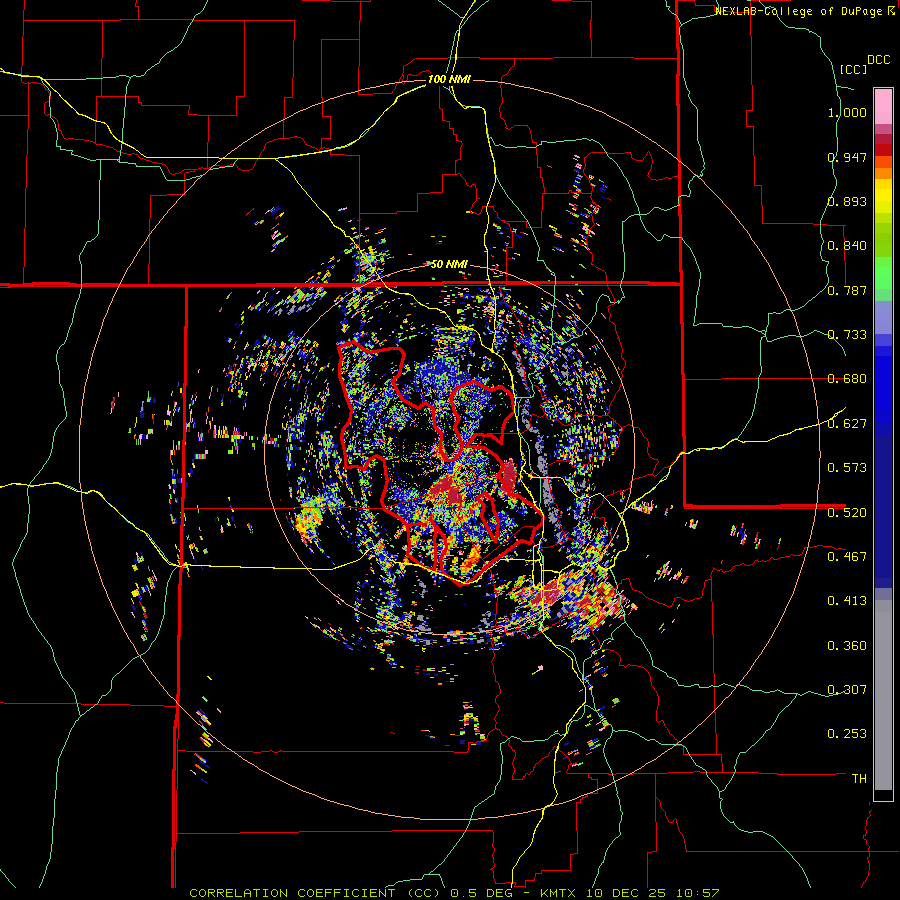Click the bright green color bar segment
The image size is (900, 900).
[883, 273]
